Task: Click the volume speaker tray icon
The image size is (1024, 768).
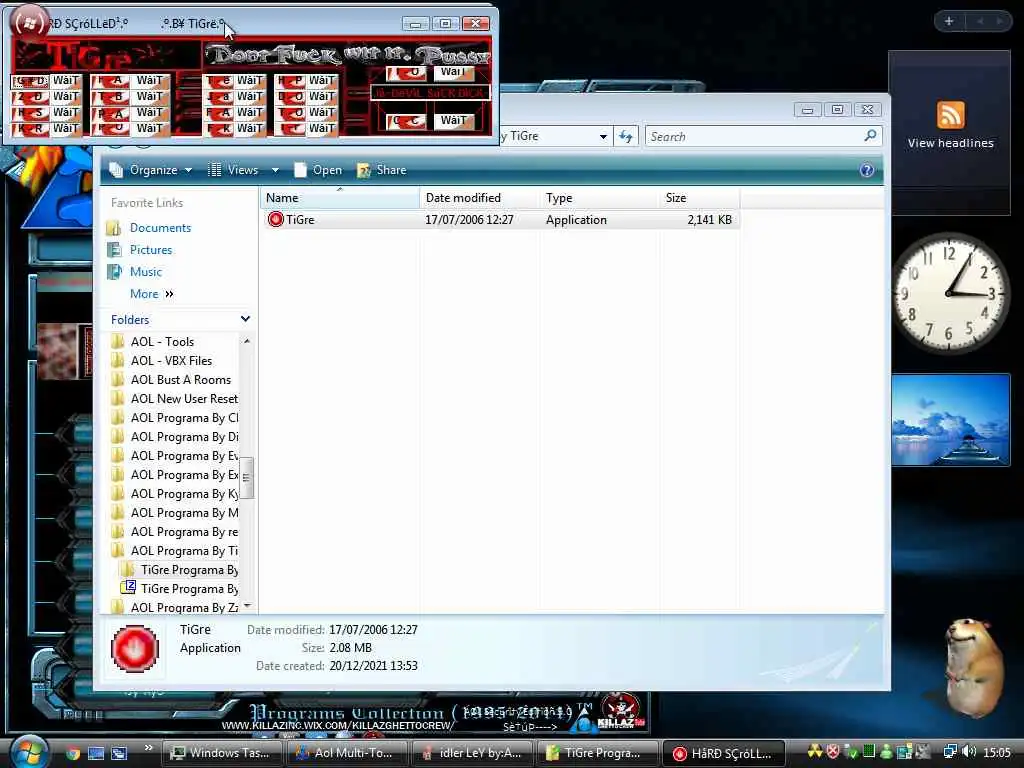Action: coord(969,752)
